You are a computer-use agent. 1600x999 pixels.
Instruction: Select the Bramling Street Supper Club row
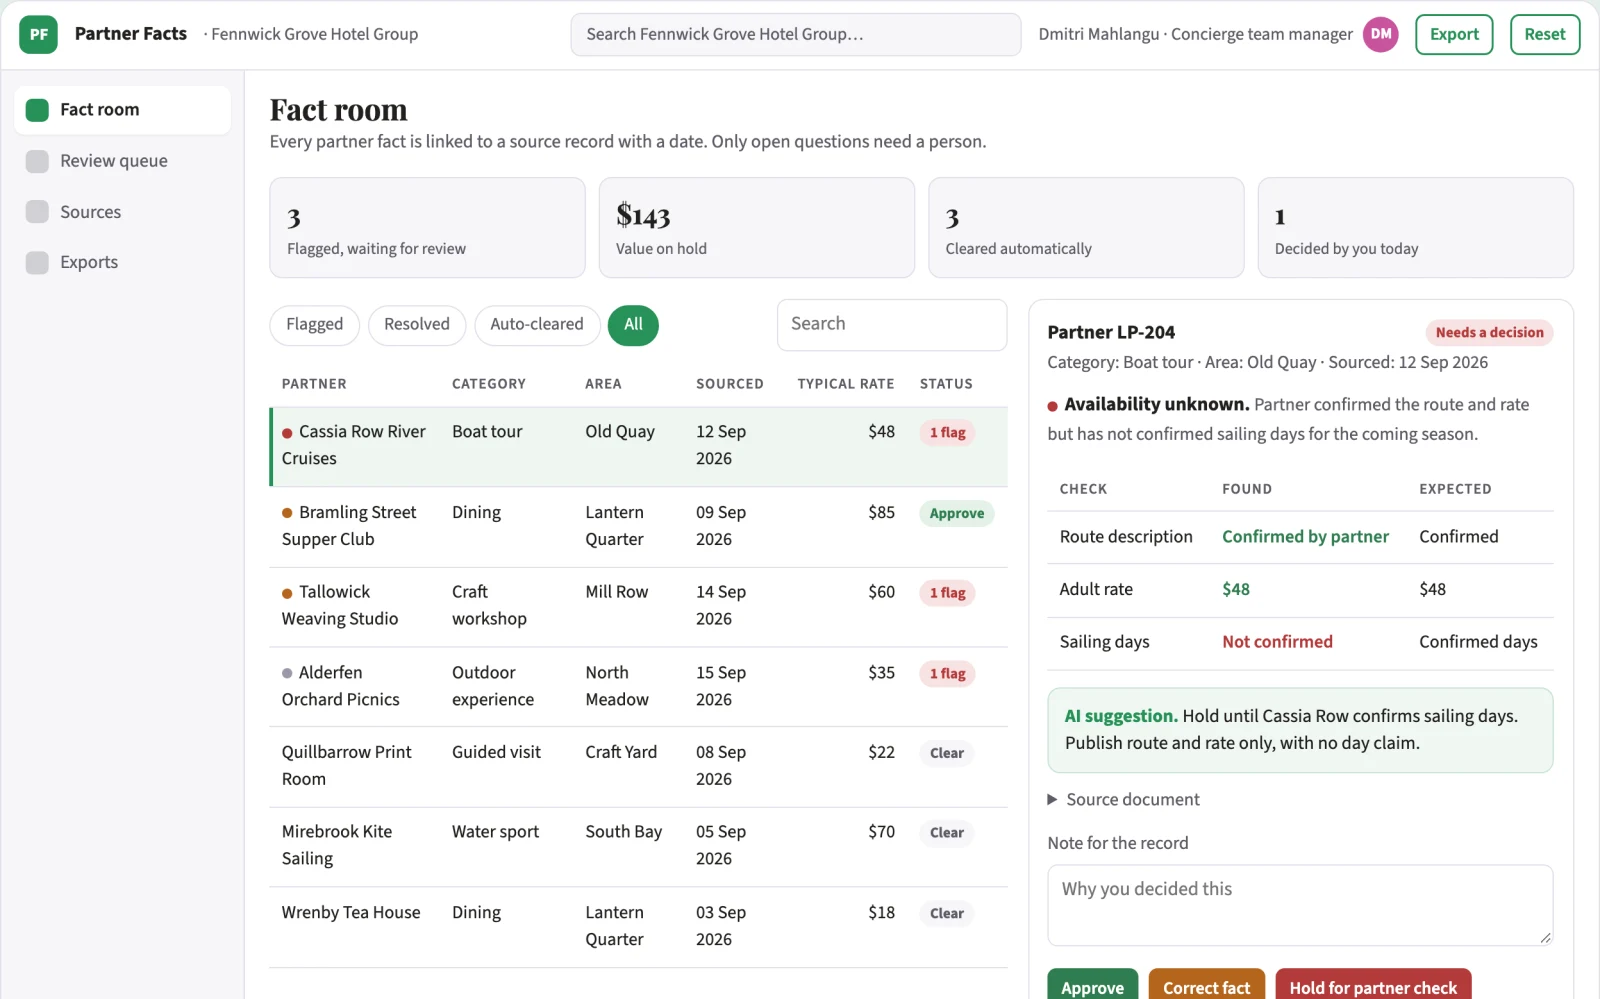(x=639, y=526)
